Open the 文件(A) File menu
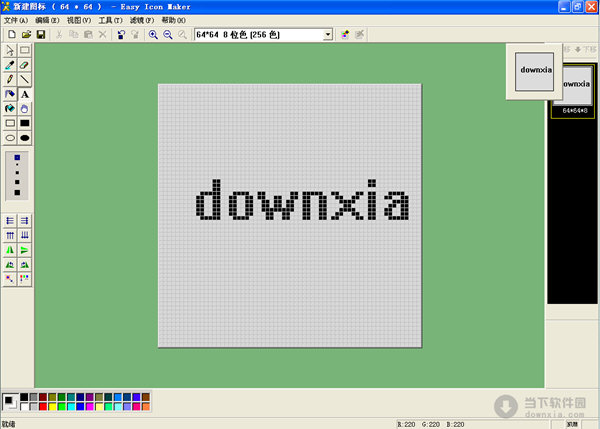The height and width of the screenshot is (429, 600). (x=16, y=20)
